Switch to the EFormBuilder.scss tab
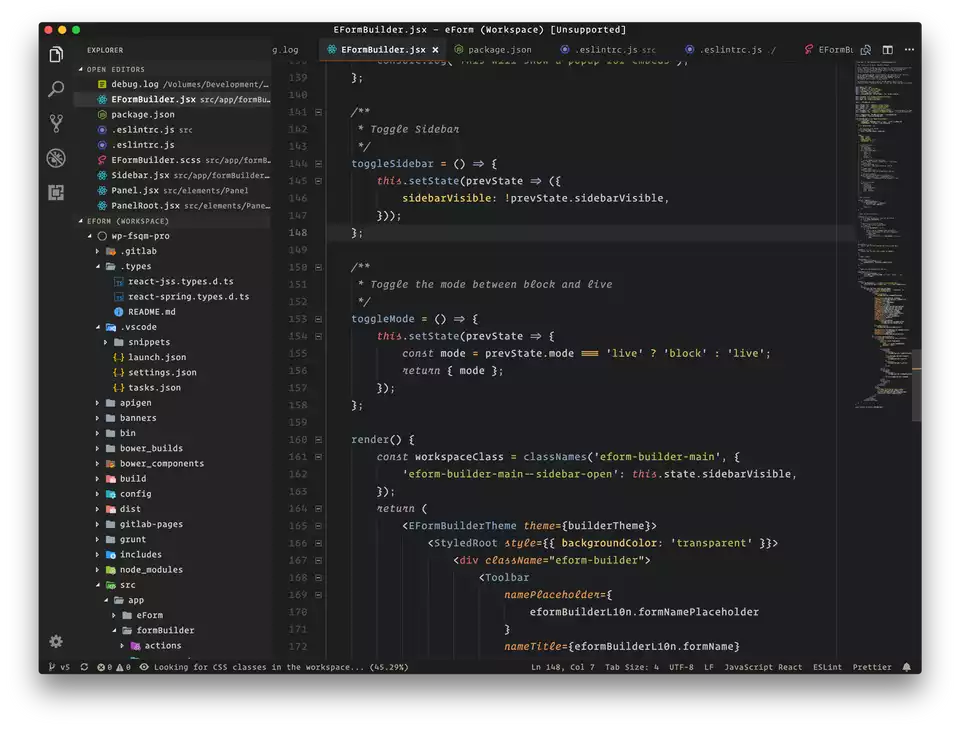The height and width of the screenshot is (729, 960). tap(828, 50)
